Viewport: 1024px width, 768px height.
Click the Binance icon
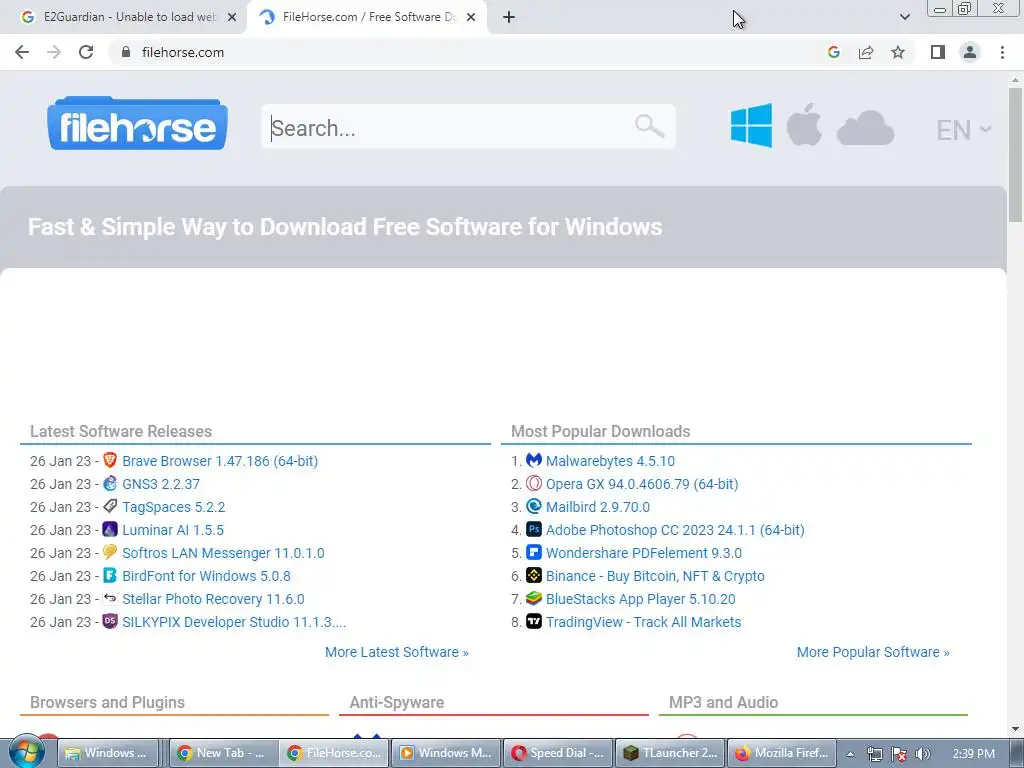tap(534, 575)
